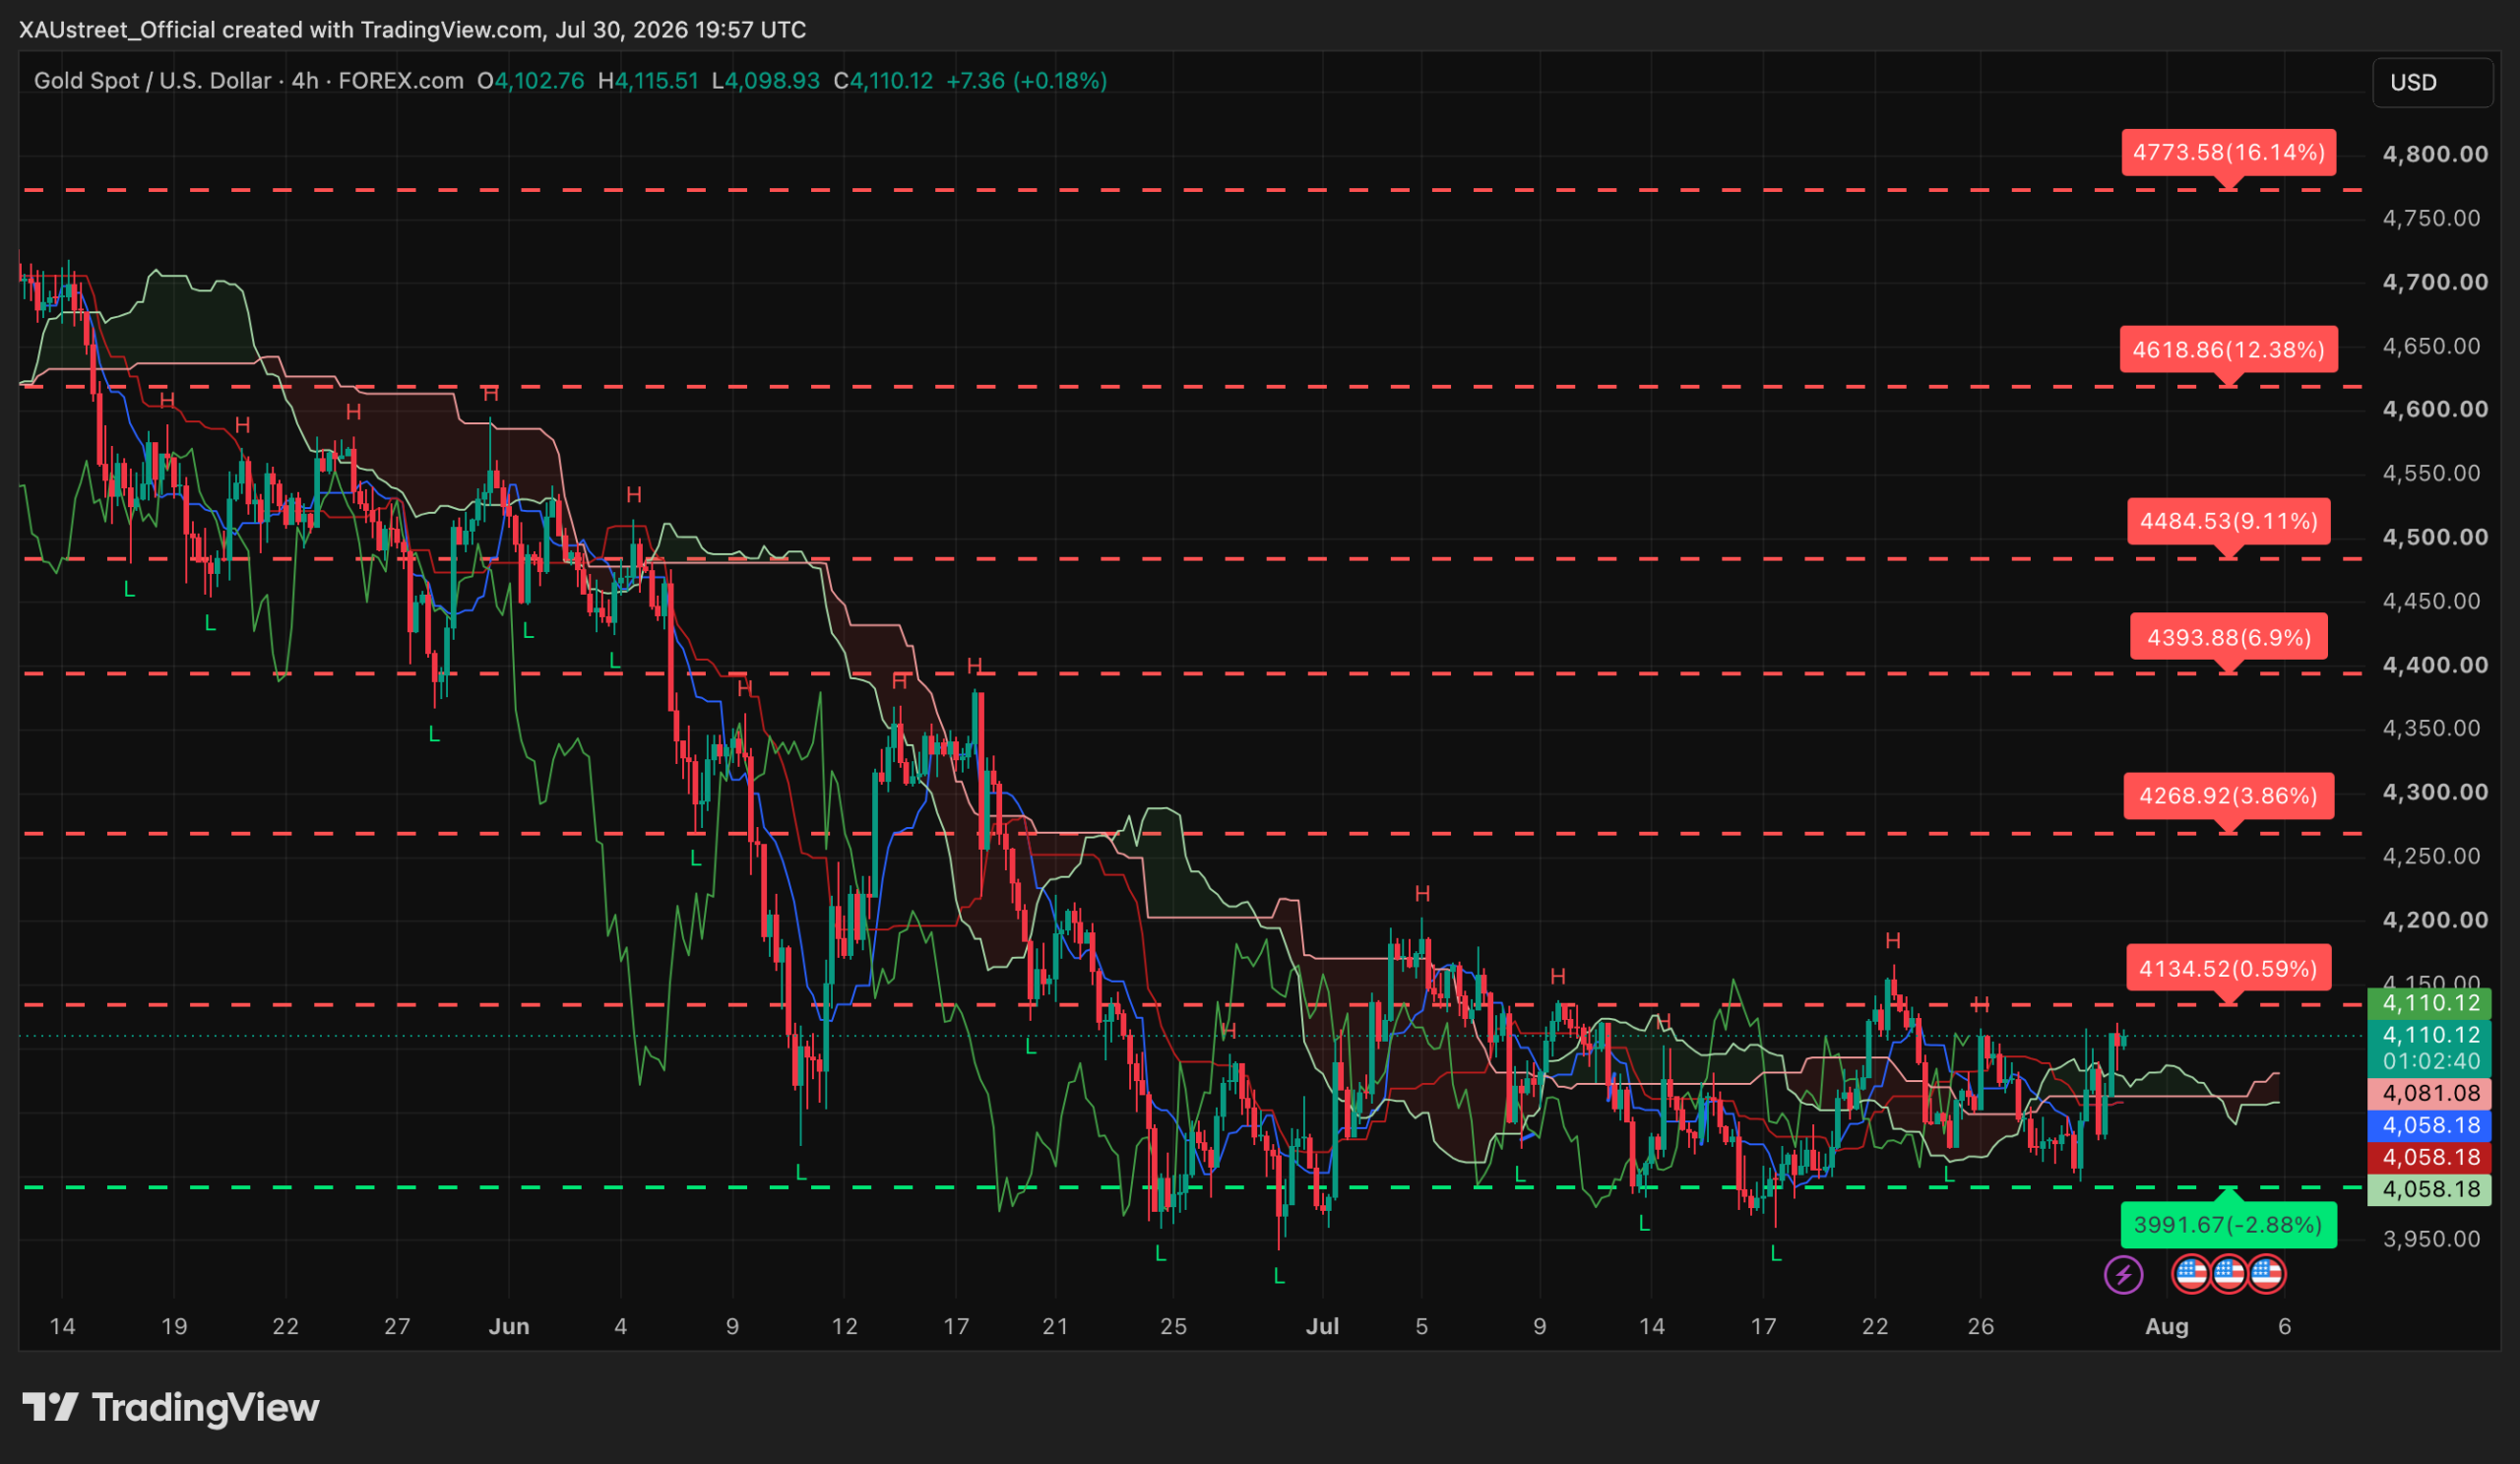Click the rightmost US flag economic event icon

tap(2266, 1275)
